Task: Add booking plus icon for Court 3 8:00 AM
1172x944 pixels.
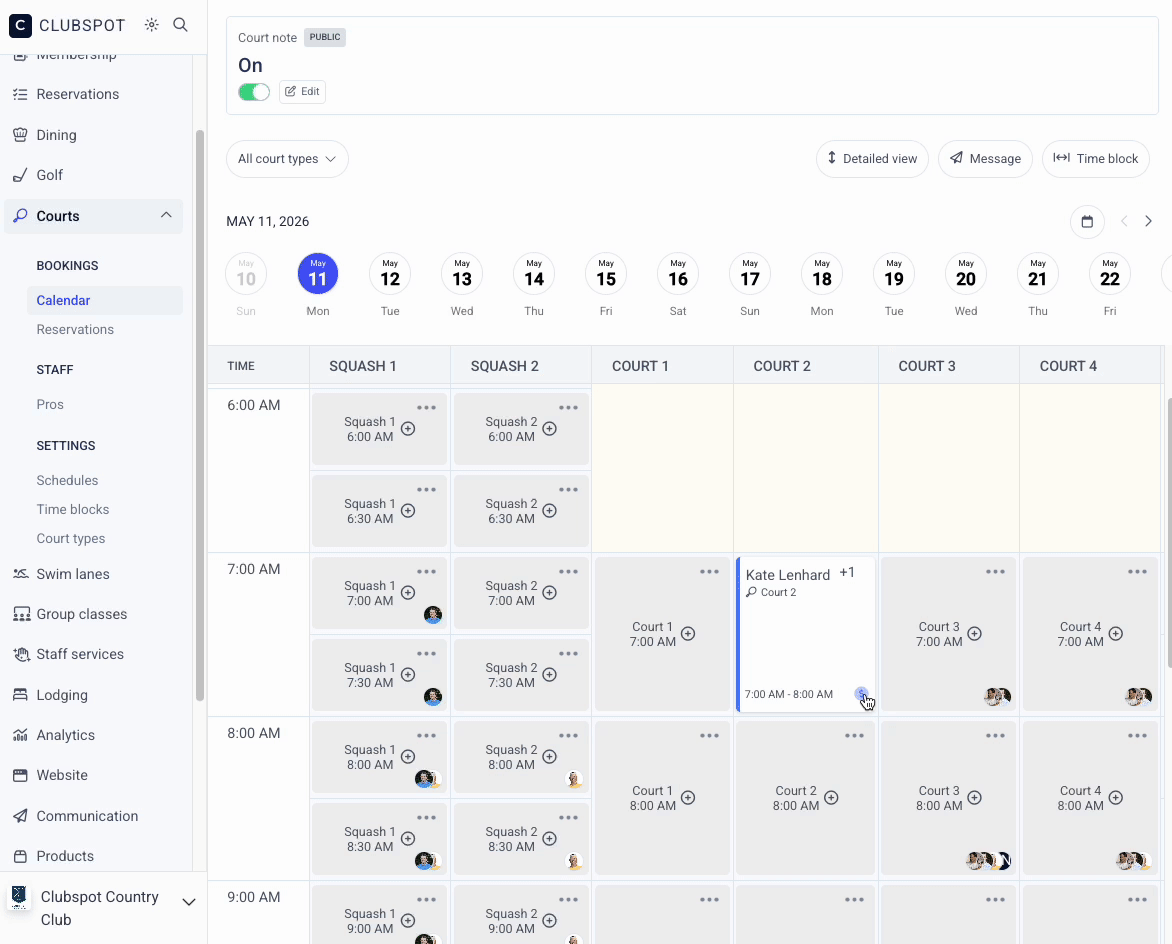Action: (975, 798)
